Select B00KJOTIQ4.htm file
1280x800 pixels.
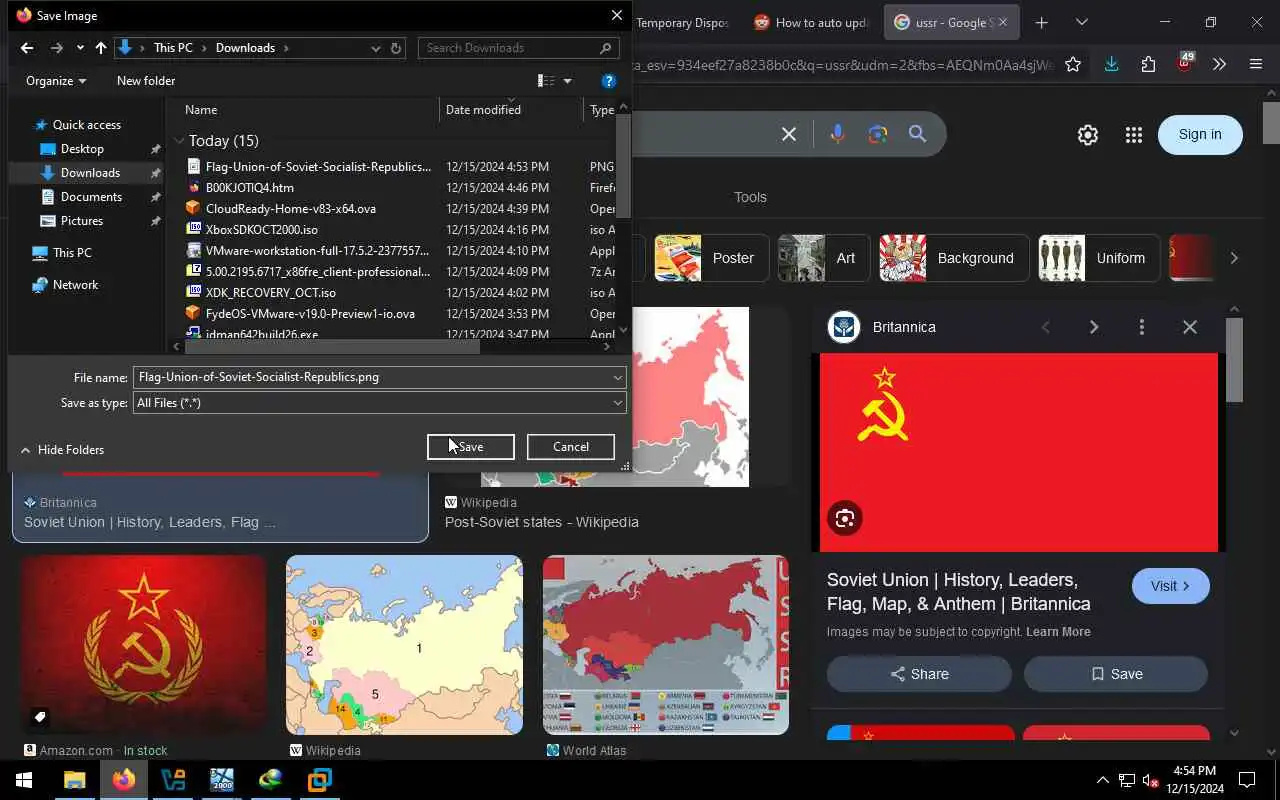(x=249, y=188)
